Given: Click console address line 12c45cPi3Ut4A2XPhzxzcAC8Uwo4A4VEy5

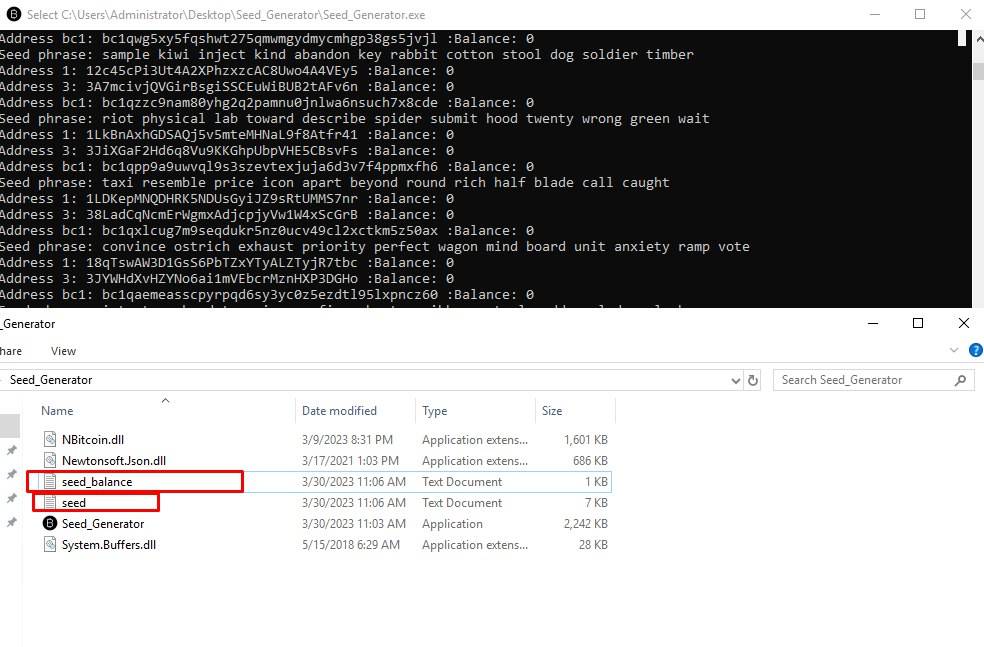Looking at the screenshot, I should pos(227,70).
